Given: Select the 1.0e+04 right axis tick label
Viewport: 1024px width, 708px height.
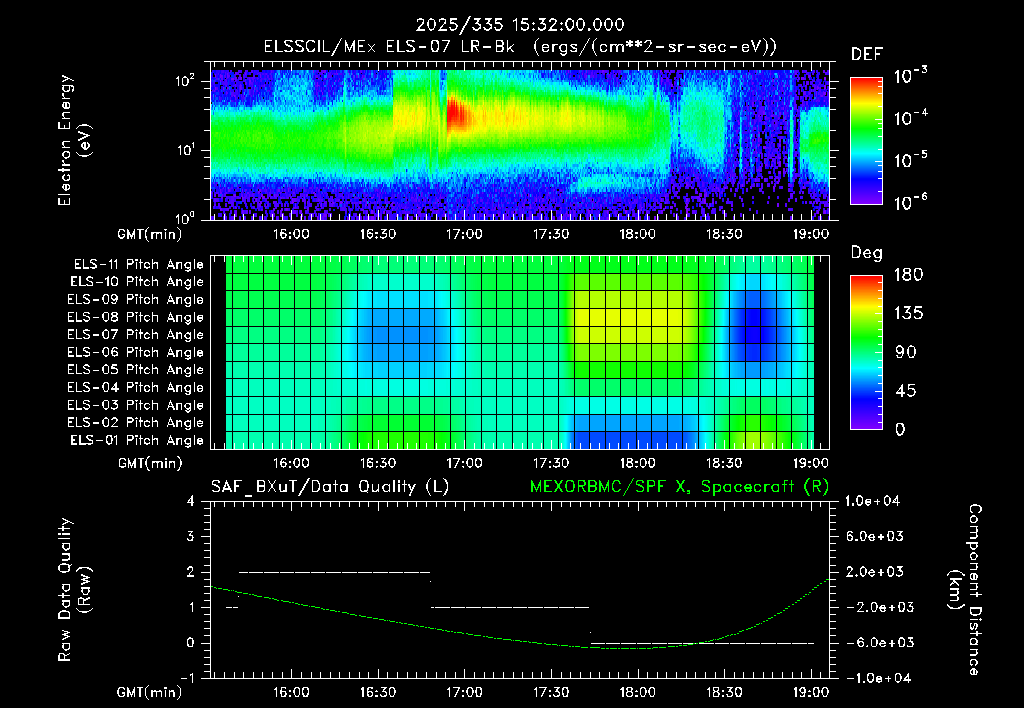Looking at the screenshot, I should (872, 501).
